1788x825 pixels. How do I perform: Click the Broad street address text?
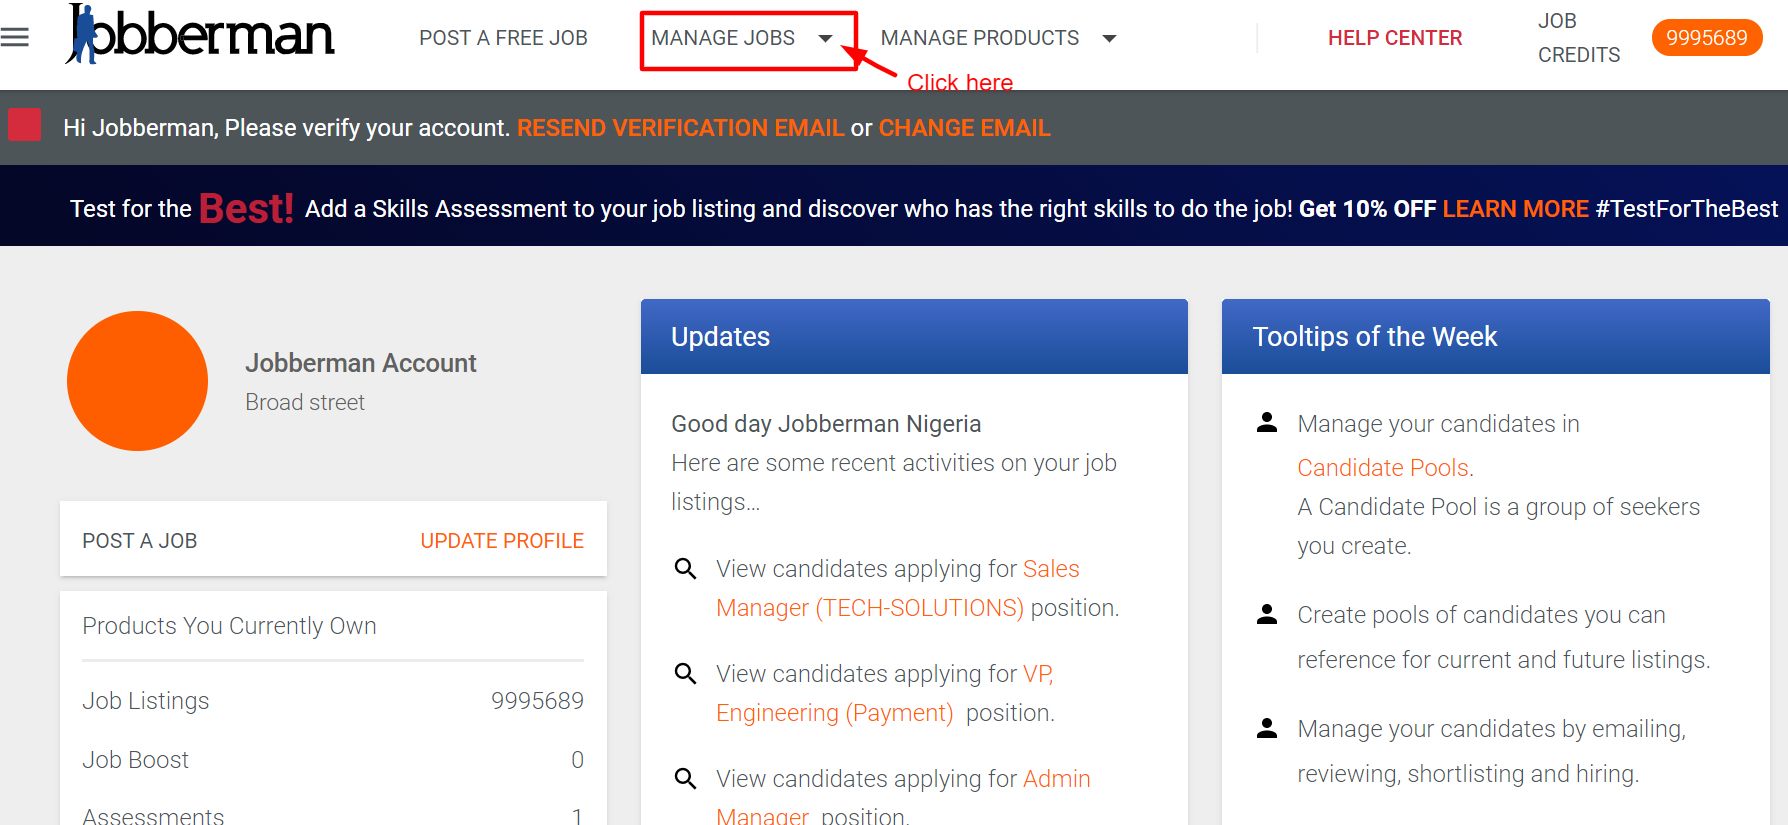point(305,402)
